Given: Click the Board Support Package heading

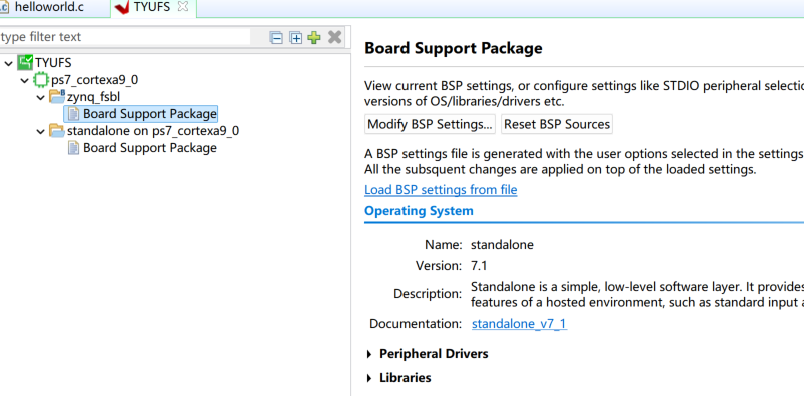Looking at the screenshot, I should click(453, 48).
